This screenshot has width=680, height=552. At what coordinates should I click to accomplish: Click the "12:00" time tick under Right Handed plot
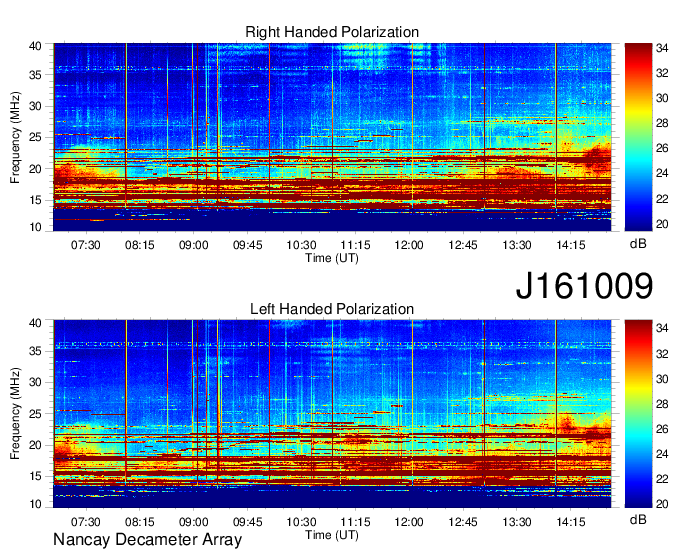click(409, 245)
